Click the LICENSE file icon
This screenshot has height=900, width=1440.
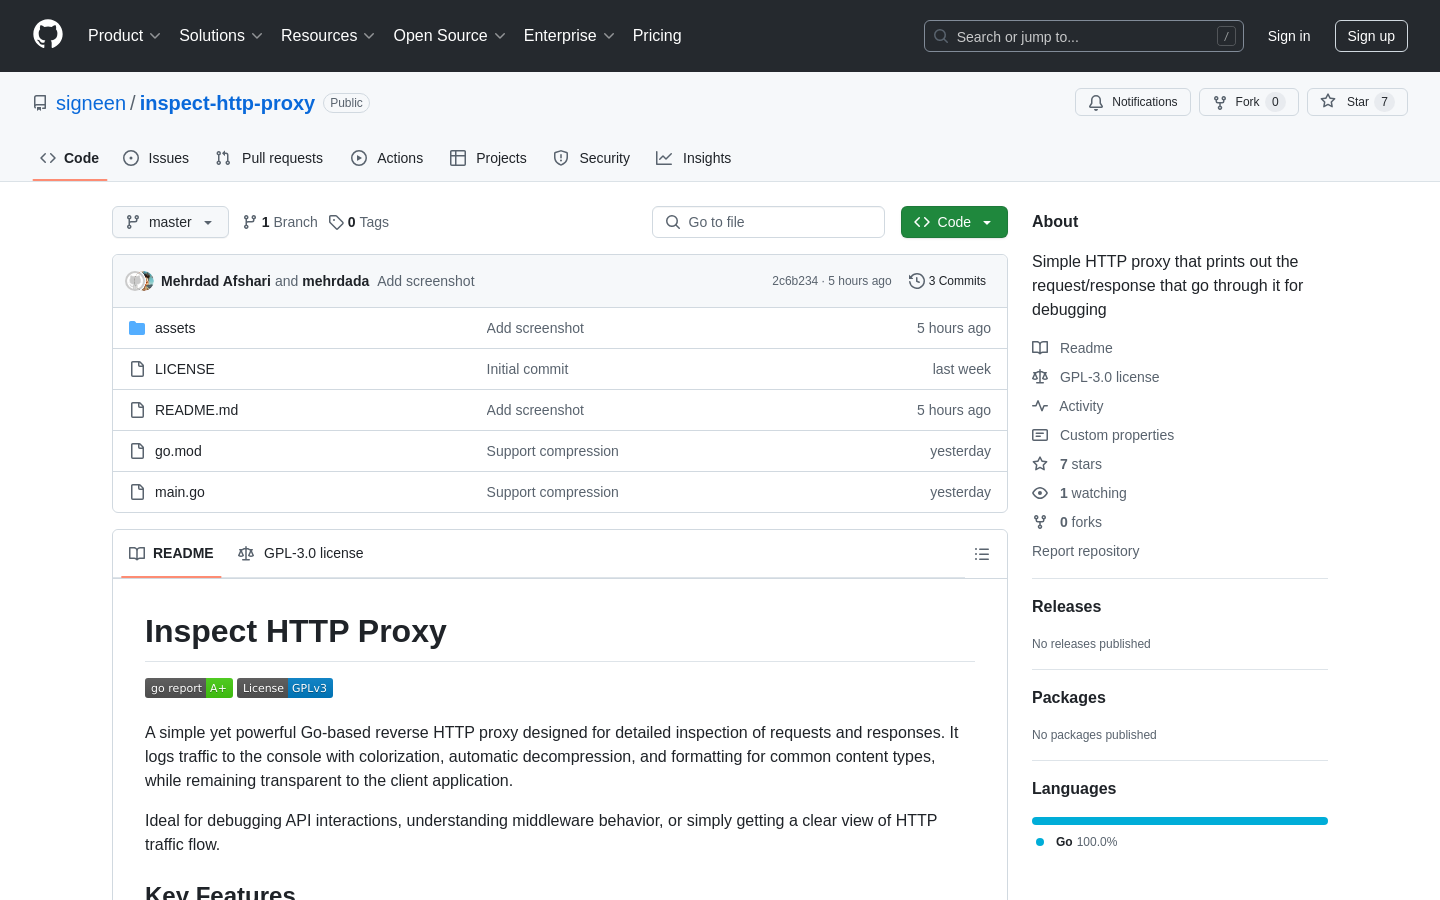137,369
